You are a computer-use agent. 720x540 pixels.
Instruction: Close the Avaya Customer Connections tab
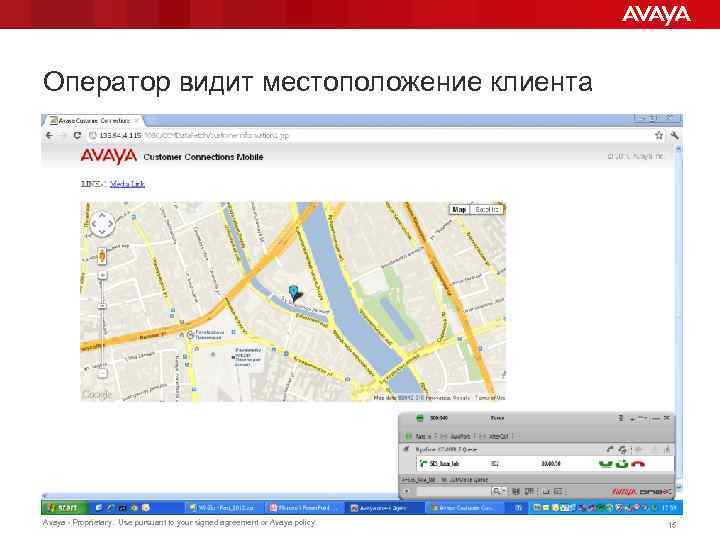(136, 120)
